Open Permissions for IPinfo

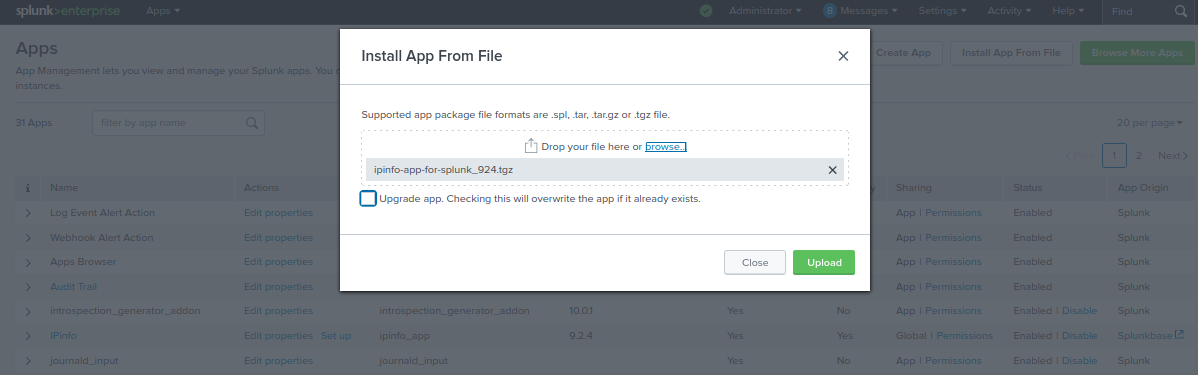click(964, 335)
